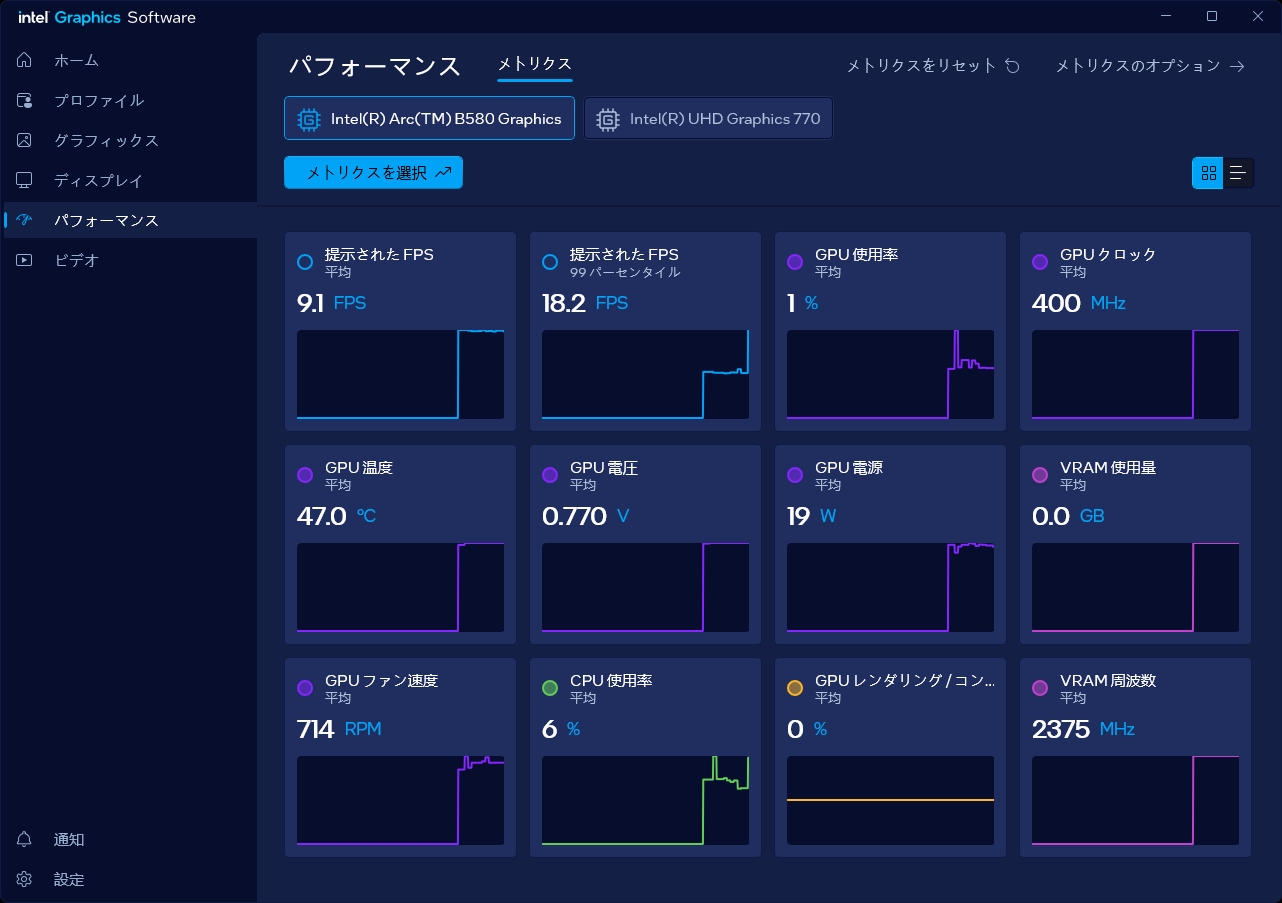Click the 0.0 GB value
The height and width of the screenshot is (903, 1282).
point(1068,516)
